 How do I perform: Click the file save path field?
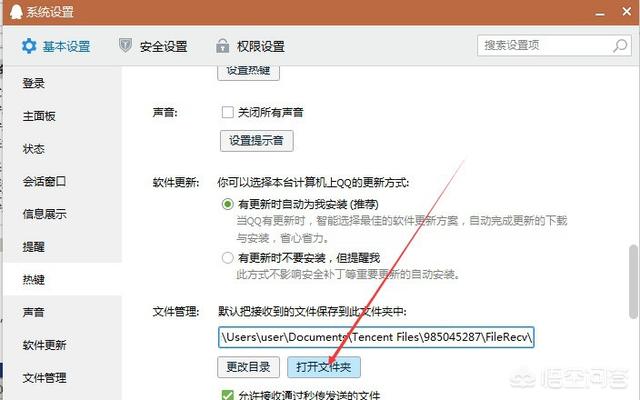point(376,337)
